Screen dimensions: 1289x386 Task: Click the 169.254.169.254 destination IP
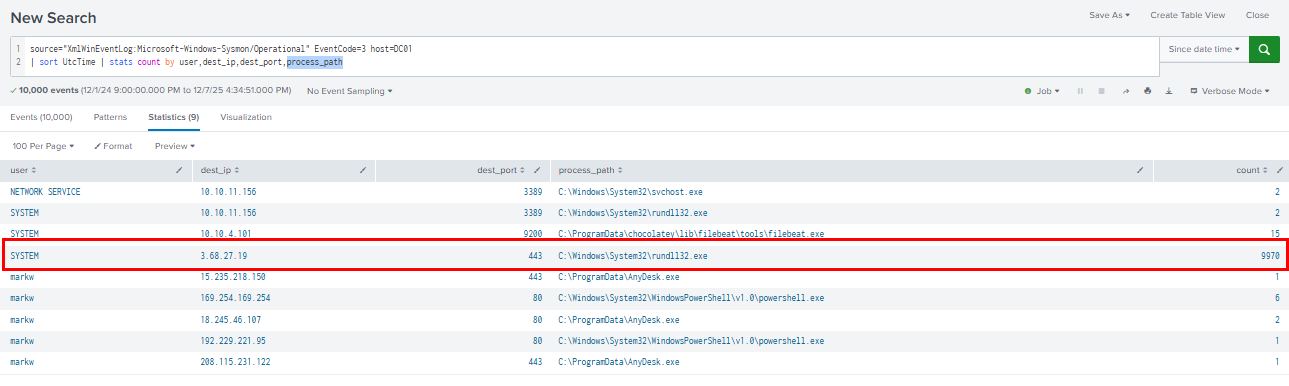click(236, 298)
